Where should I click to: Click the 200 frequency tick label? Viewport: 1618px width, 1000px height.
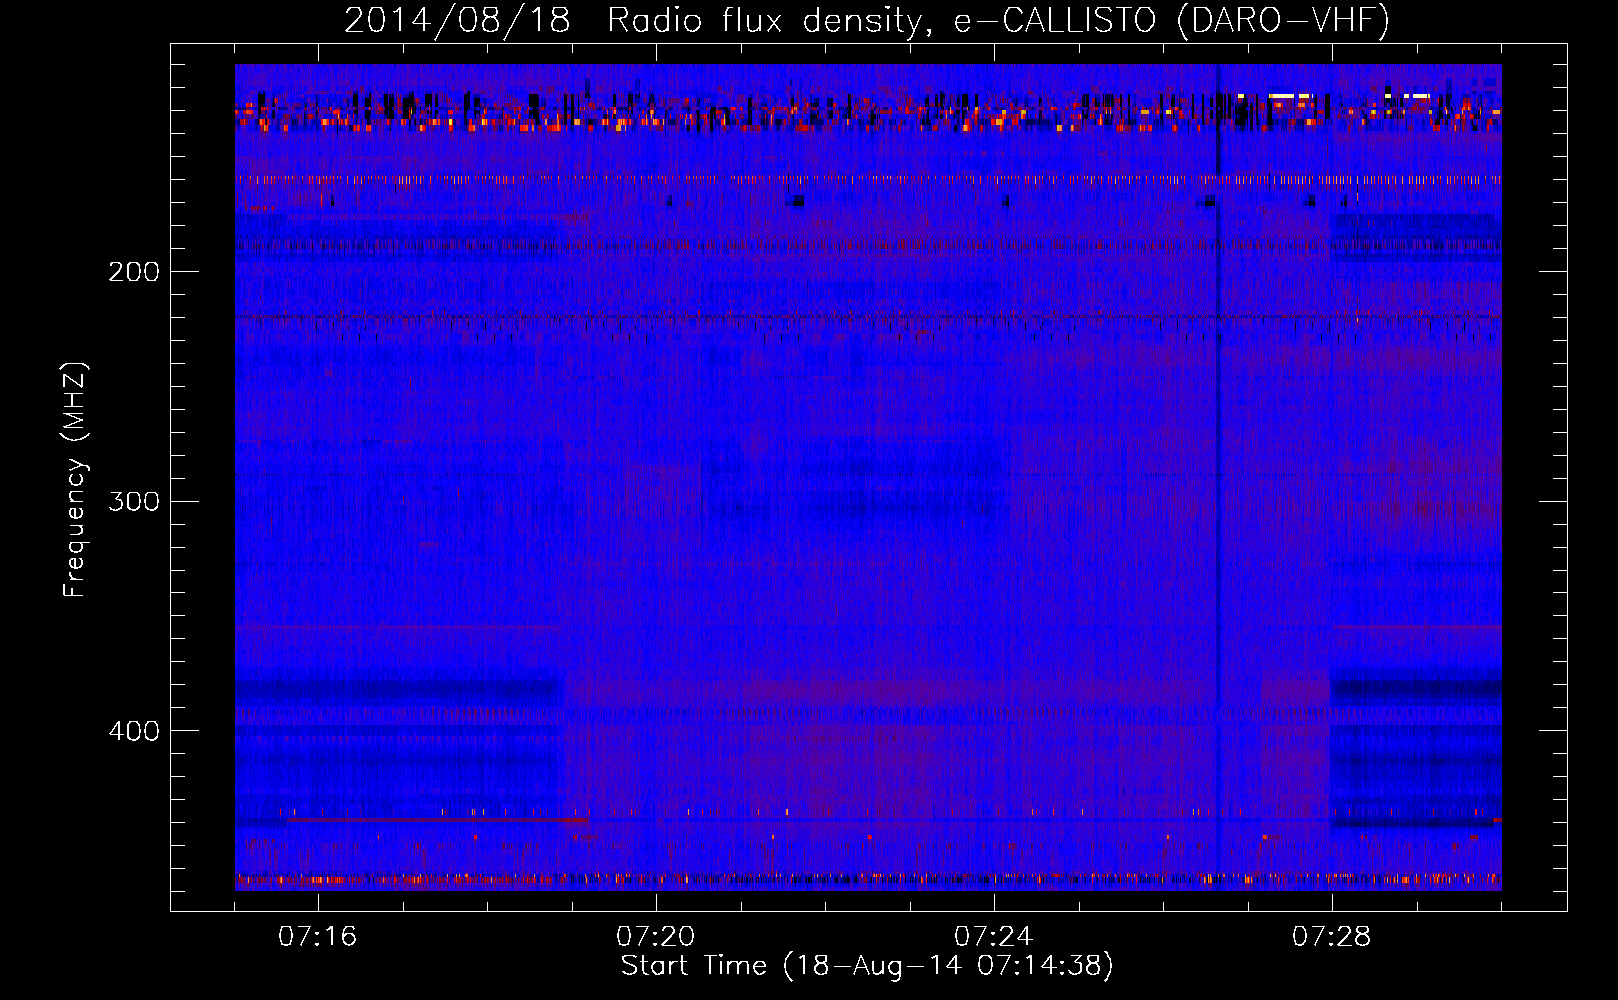tap(134, 272)
